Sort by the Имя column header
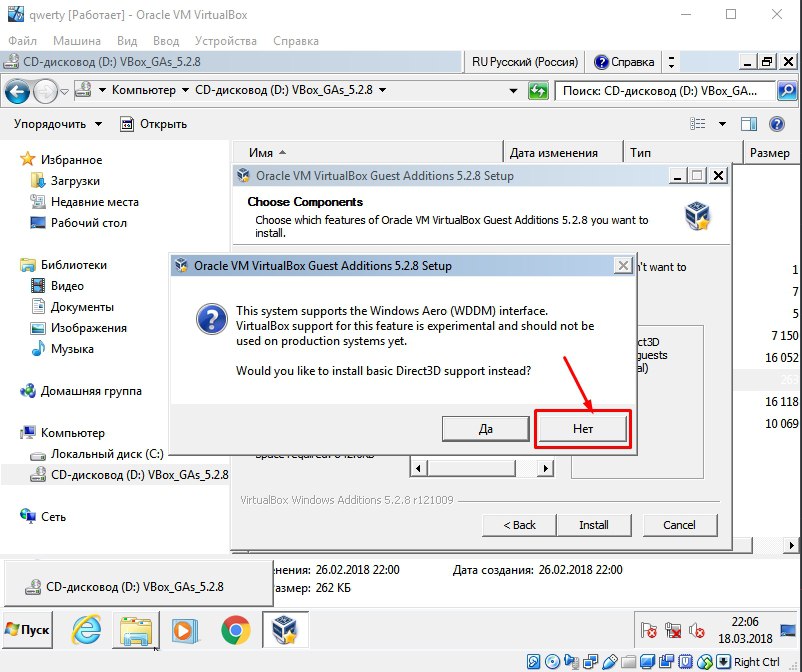802x672 pixels. click(368, 152)
